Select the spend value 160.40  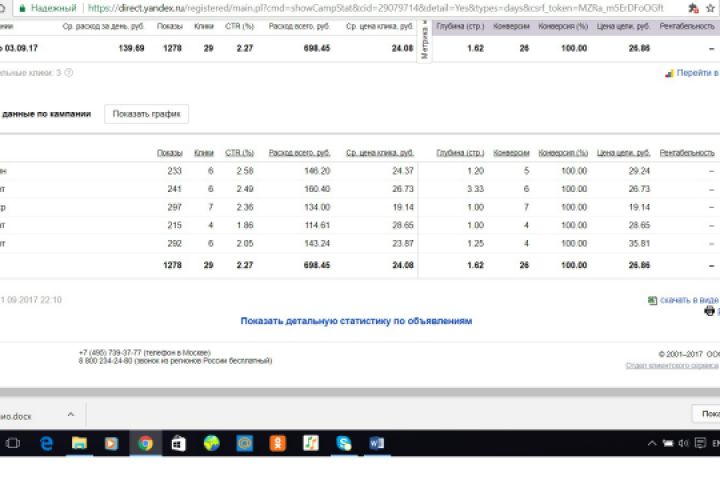[317, 189]
